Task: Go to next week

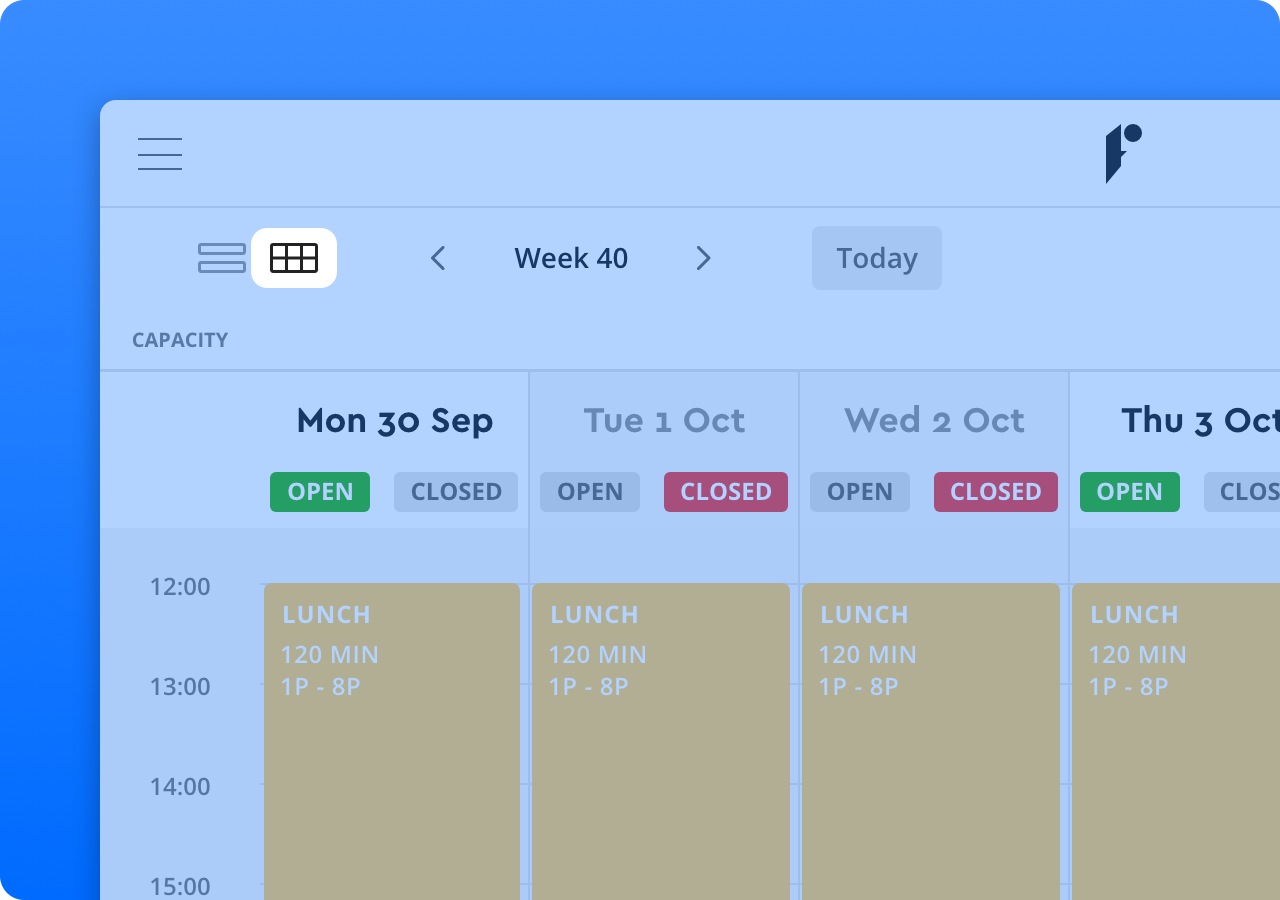Action: (703, 258)
